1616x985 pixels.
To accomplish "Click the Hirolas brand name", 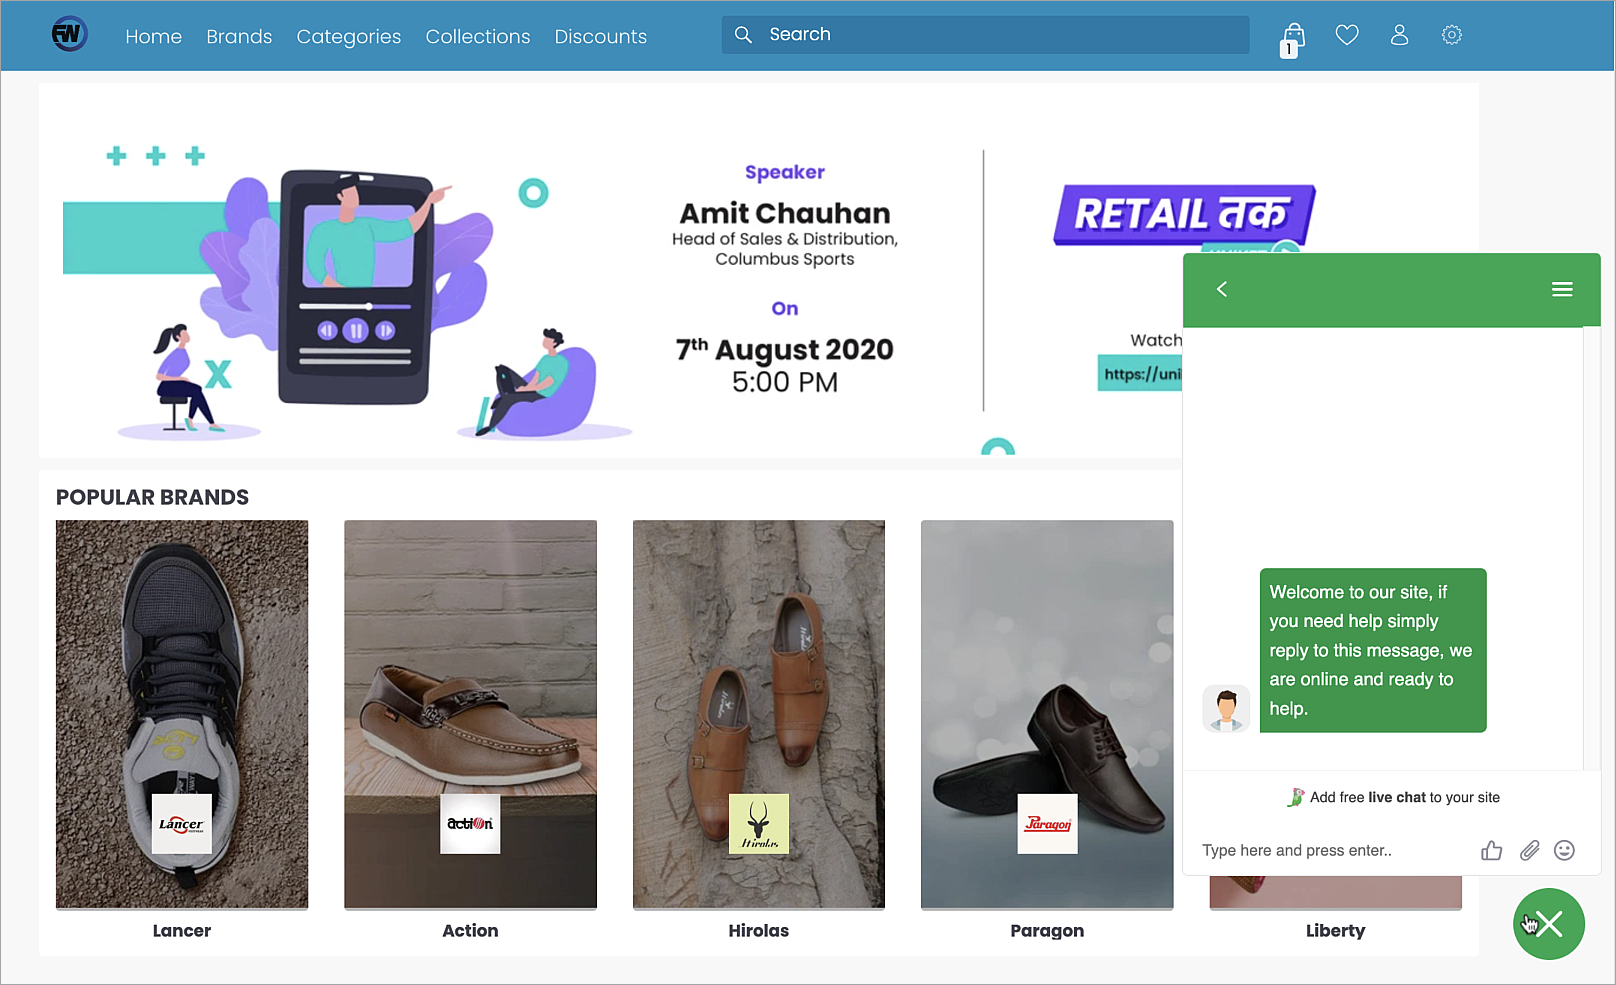I will pos(759,931).
